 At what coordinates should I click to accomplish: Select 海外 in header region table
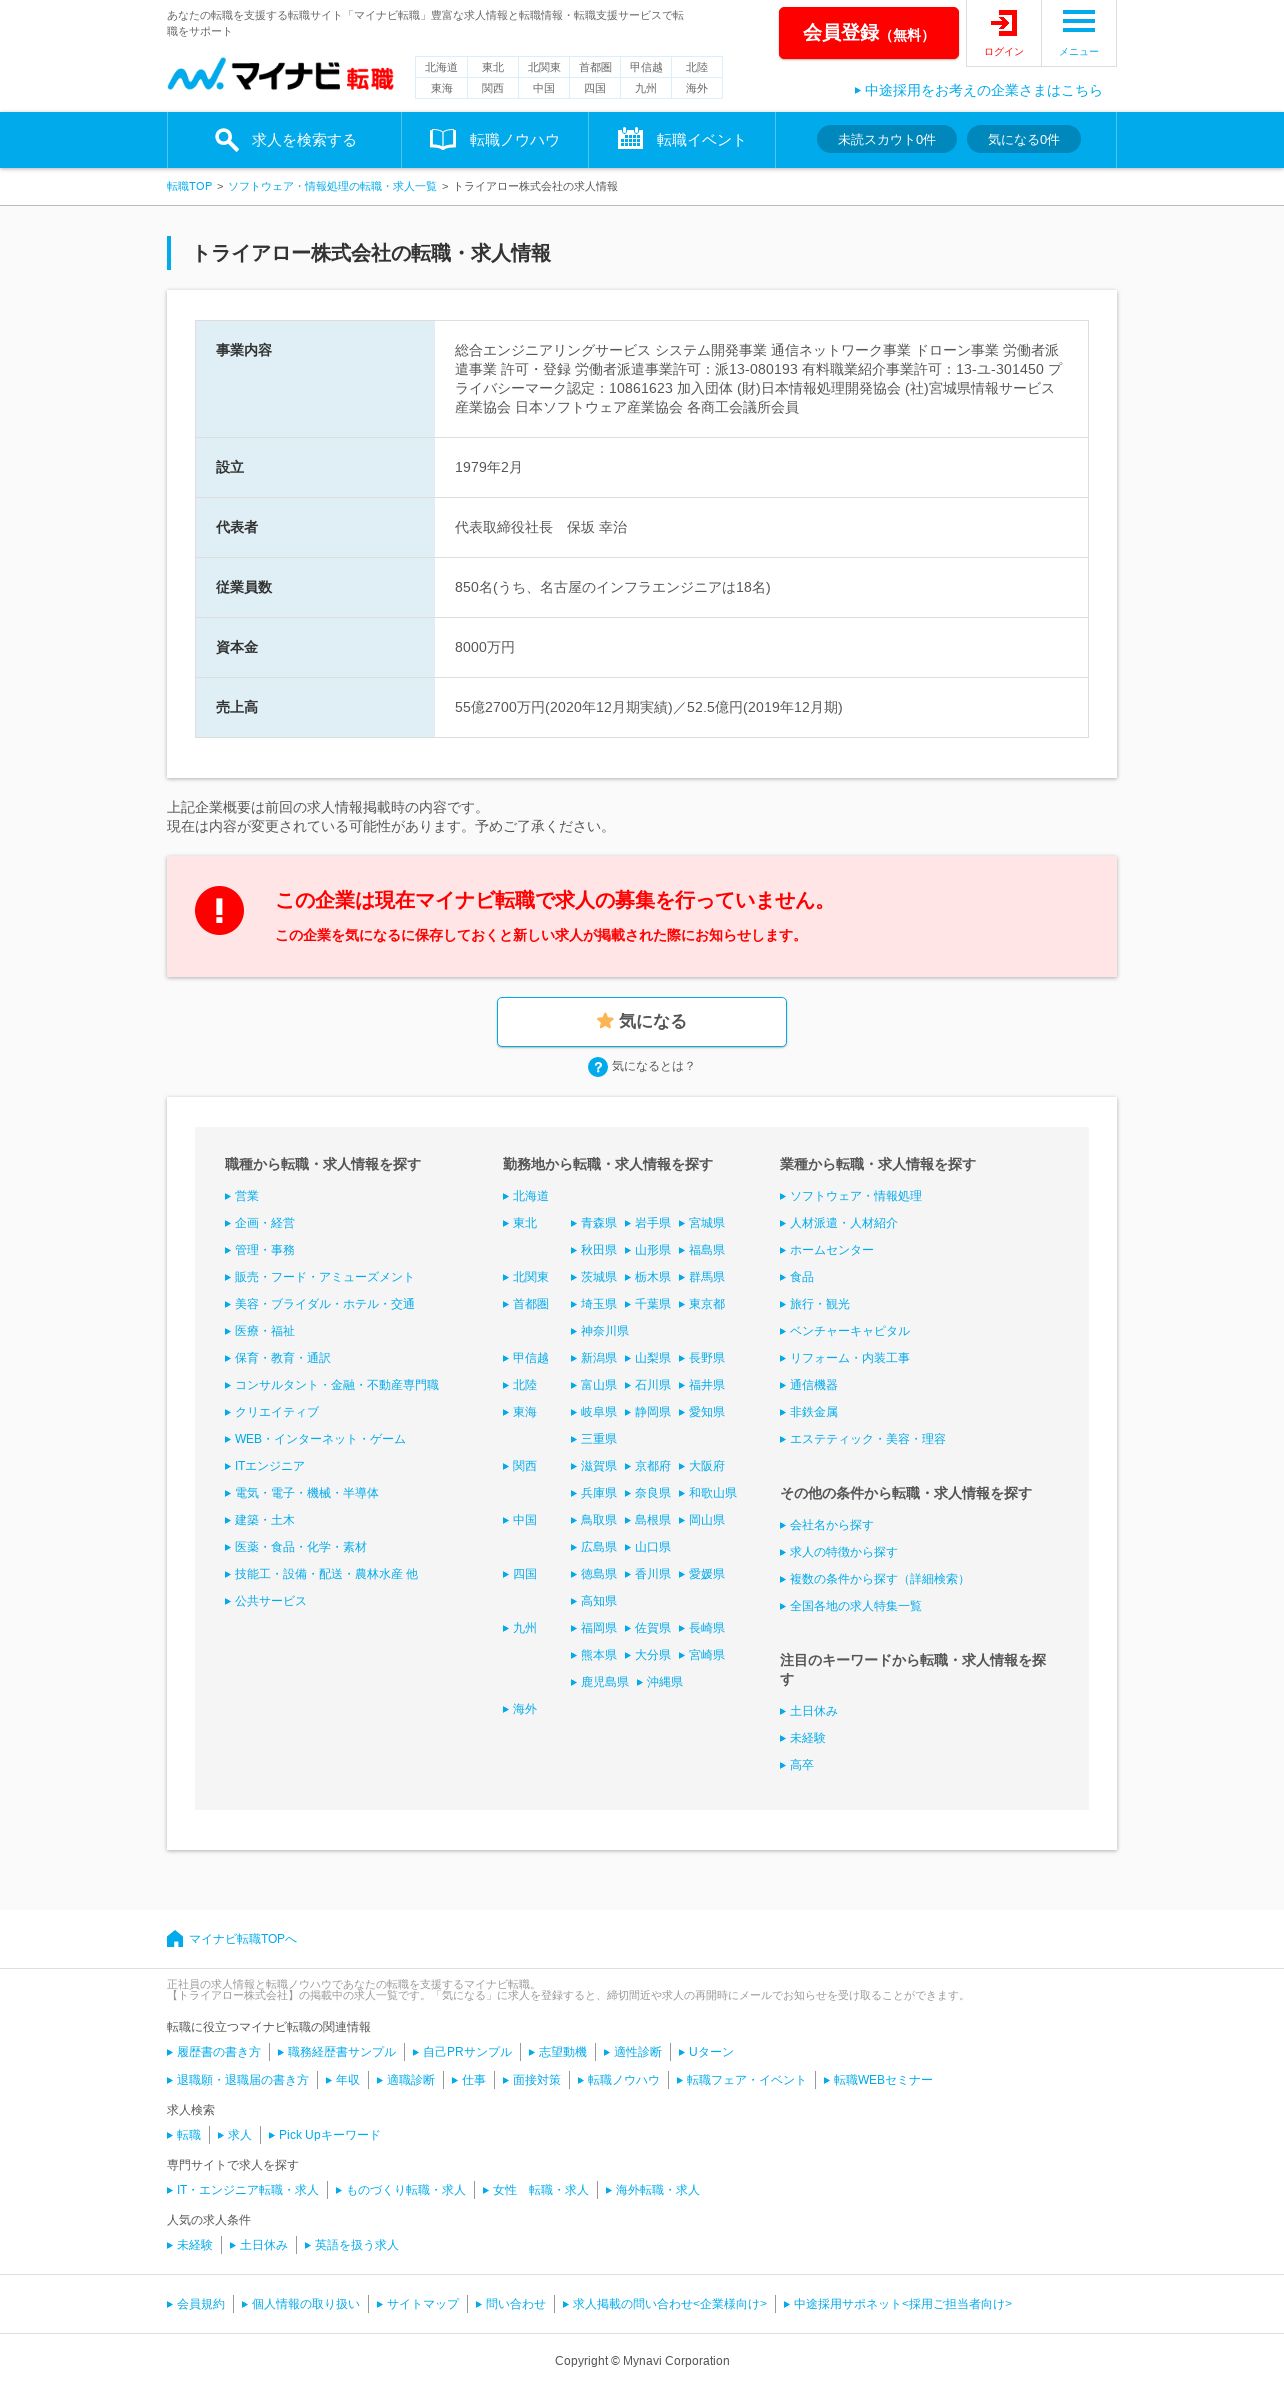tap(697, 88)
